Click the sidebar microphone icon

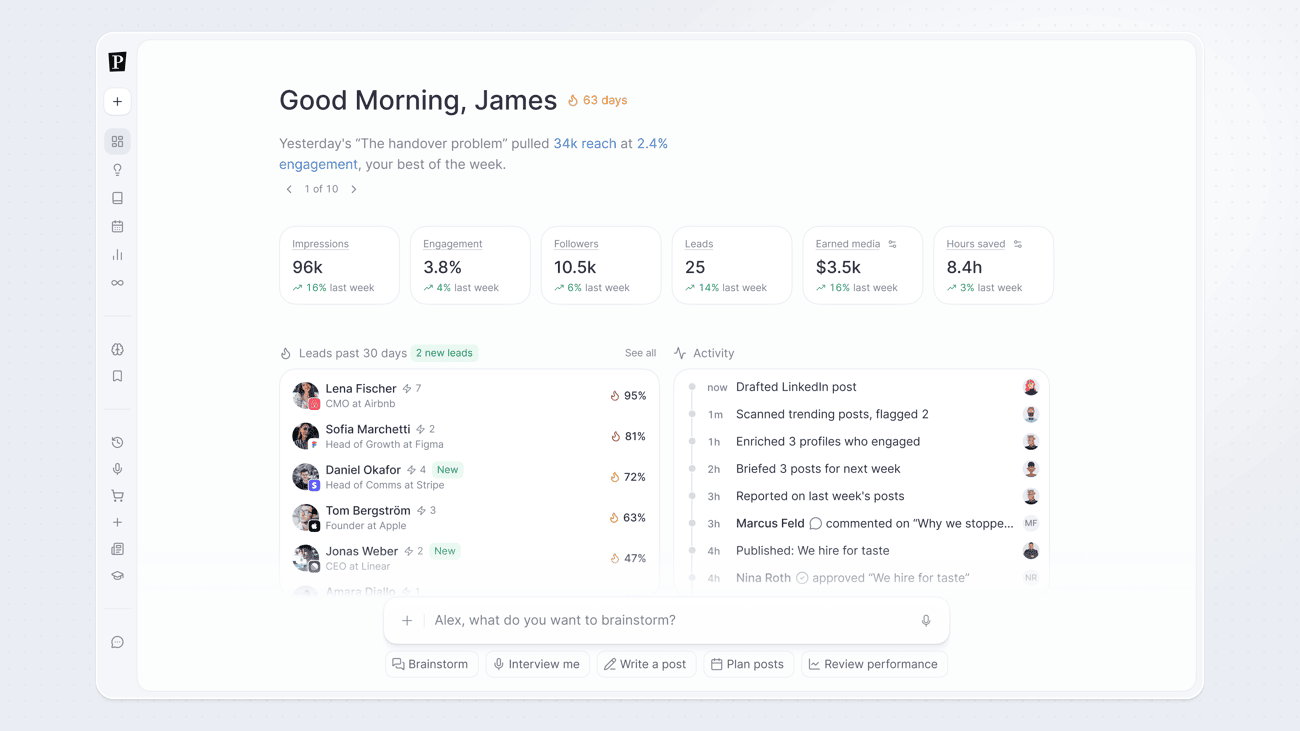tap(117, 469)
